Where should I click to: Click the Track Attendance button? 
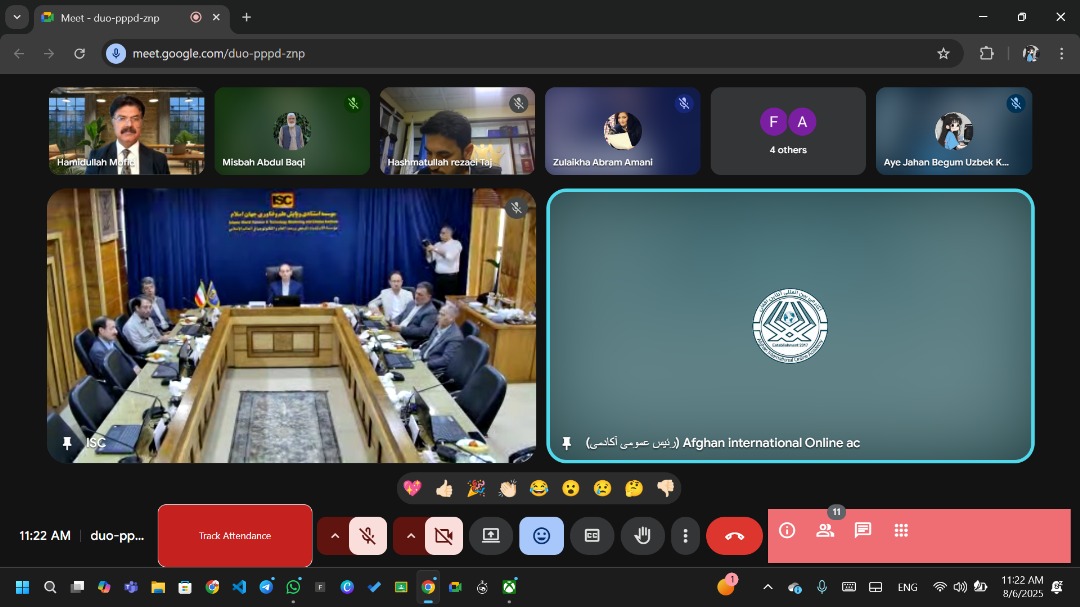[x=235, y=536]
